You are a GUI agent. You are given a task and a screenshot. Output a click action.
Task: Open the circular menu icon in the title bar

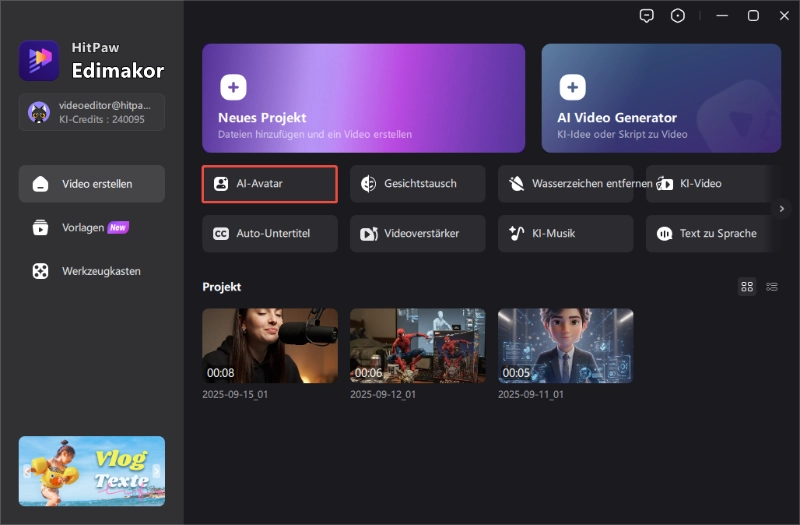tap(678, 16)
